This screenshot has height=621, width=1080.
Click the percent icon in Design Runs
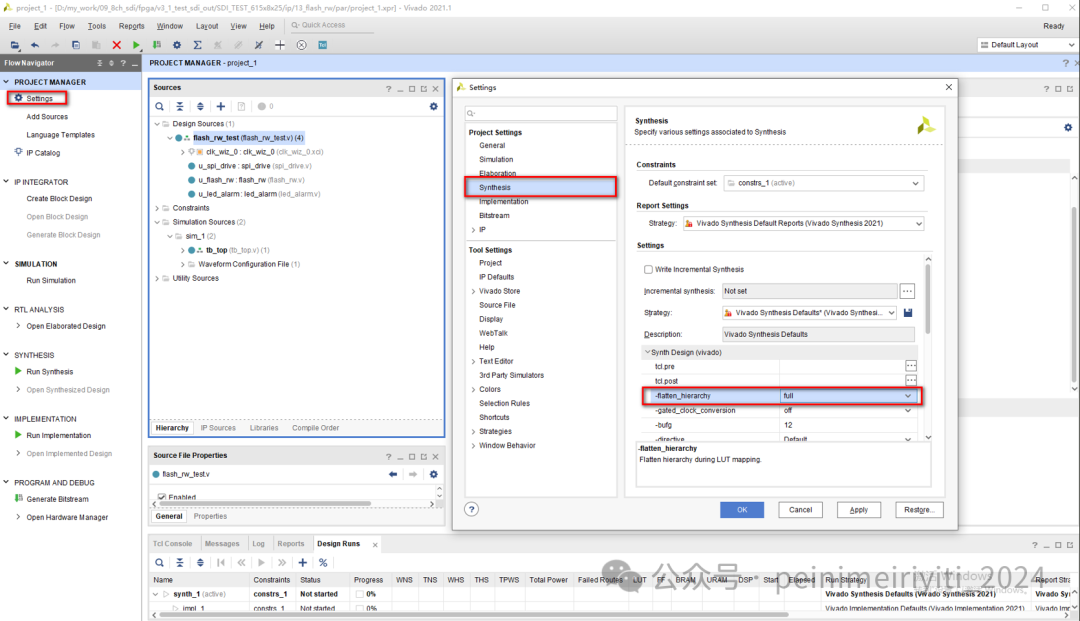[x=323, y=562]
